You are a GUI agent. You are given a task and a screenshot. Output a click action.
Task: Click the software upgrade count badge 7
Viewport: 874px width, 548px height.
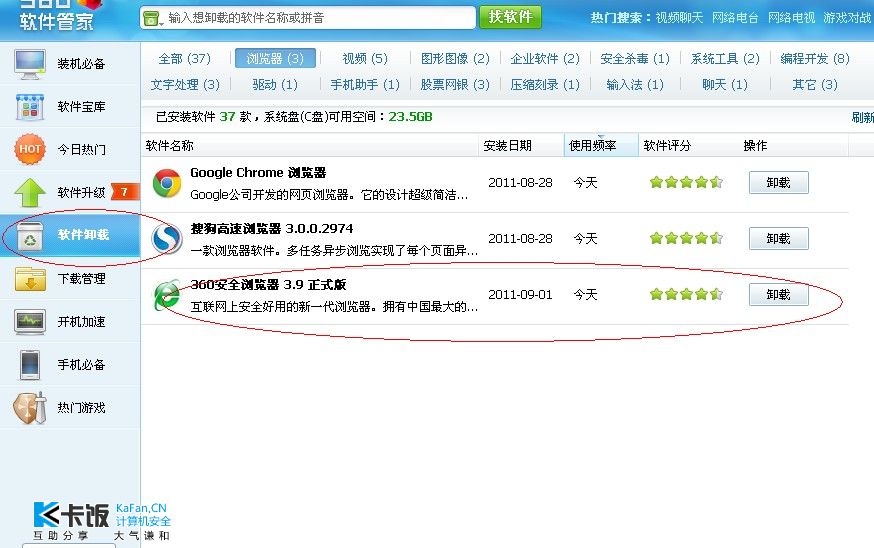click(x=124, y=192)
